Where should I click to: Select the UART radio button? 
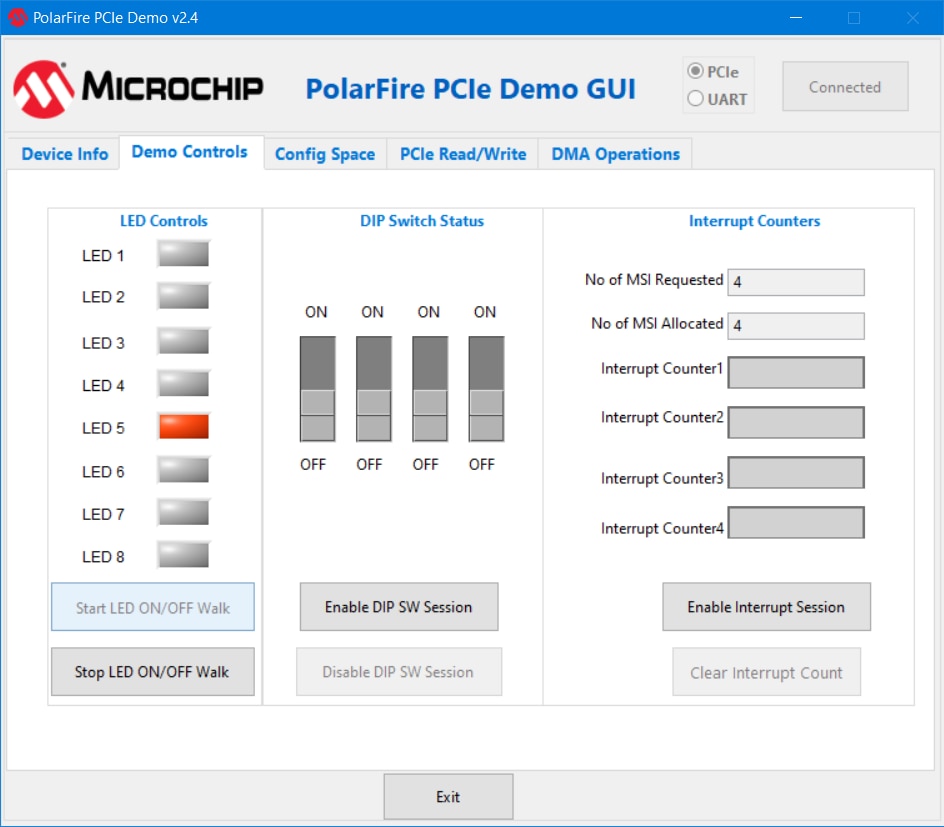(x=717, y=99)
